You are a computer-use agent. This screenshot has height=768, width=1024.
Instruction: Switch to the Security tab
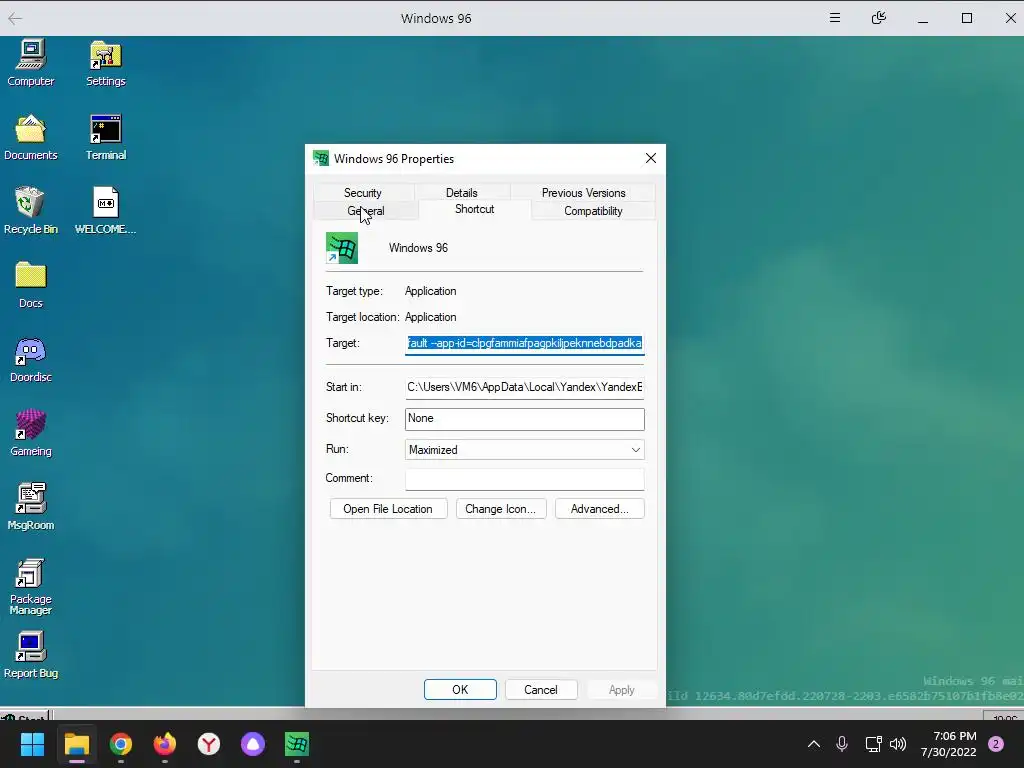click(x=363, y=193)
